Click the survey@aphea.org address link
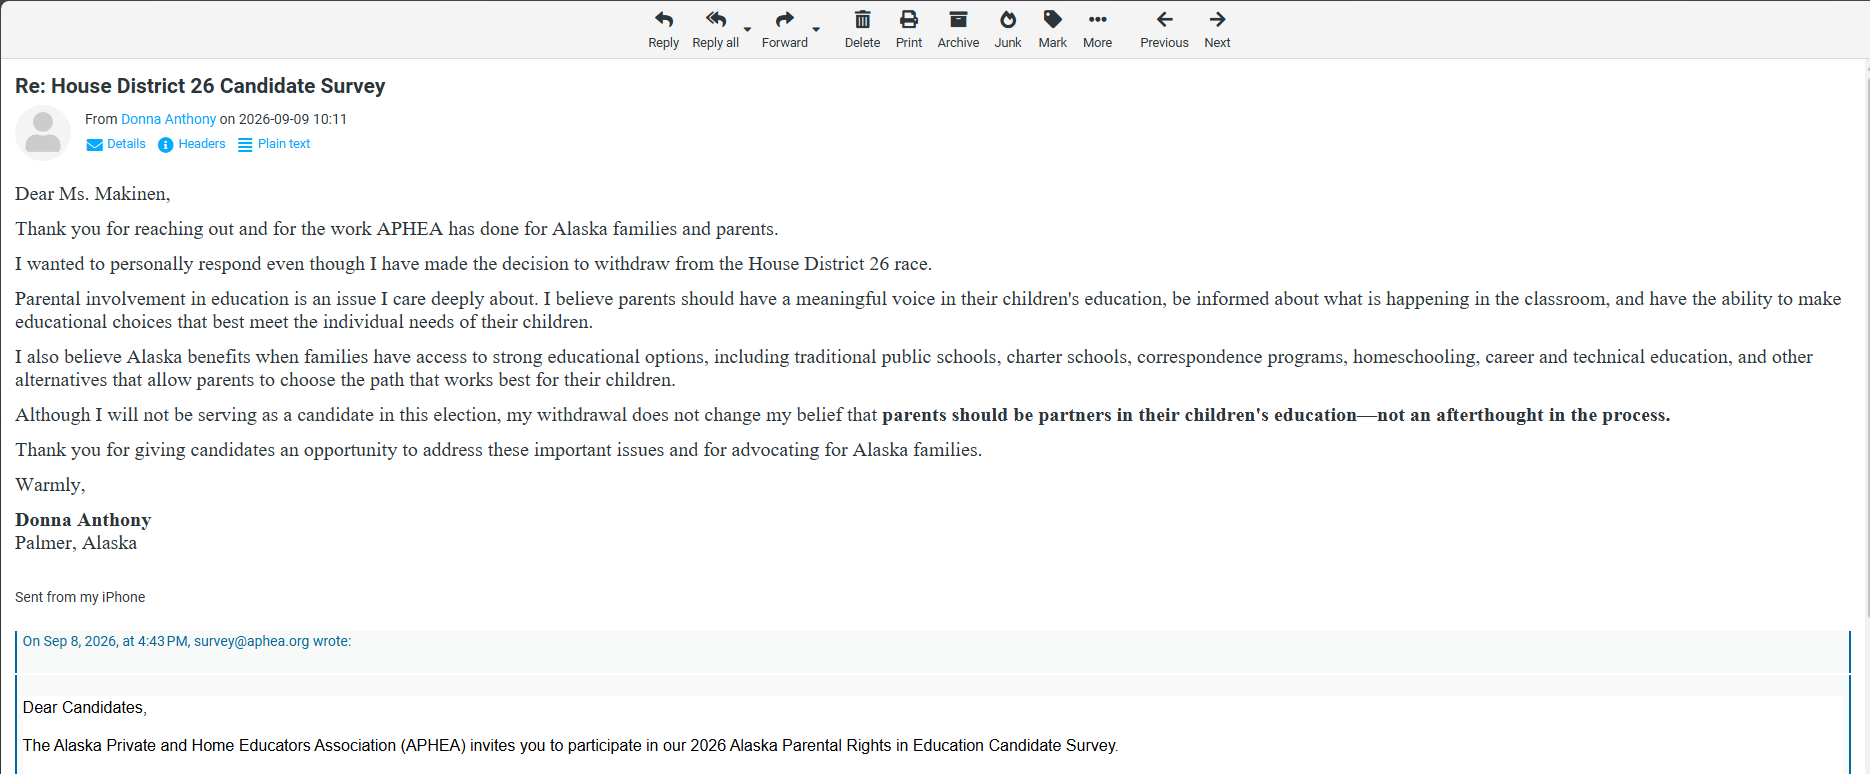This screenshot has height=774, width=1870. [x=251, y=641]
